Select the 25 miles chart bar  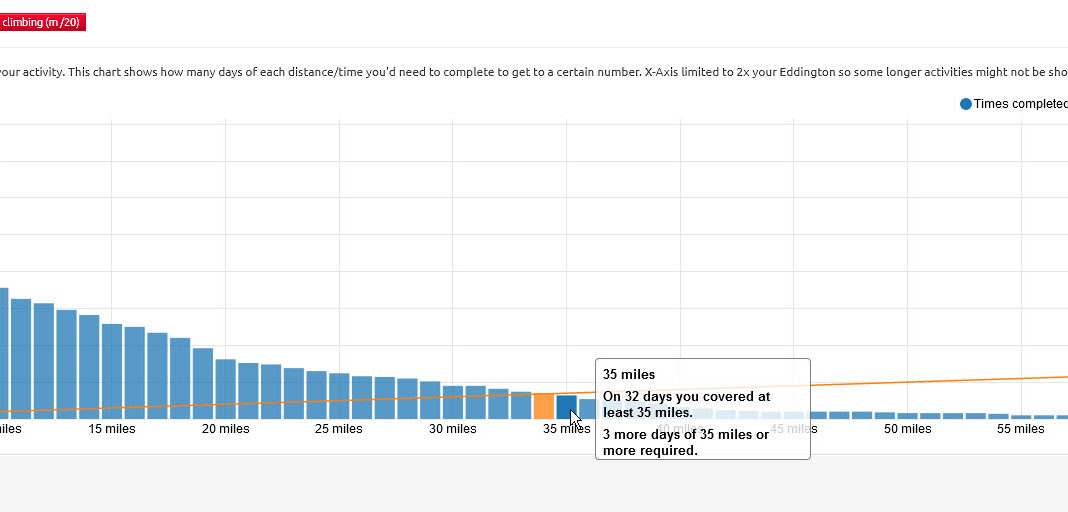coord(339,396)
